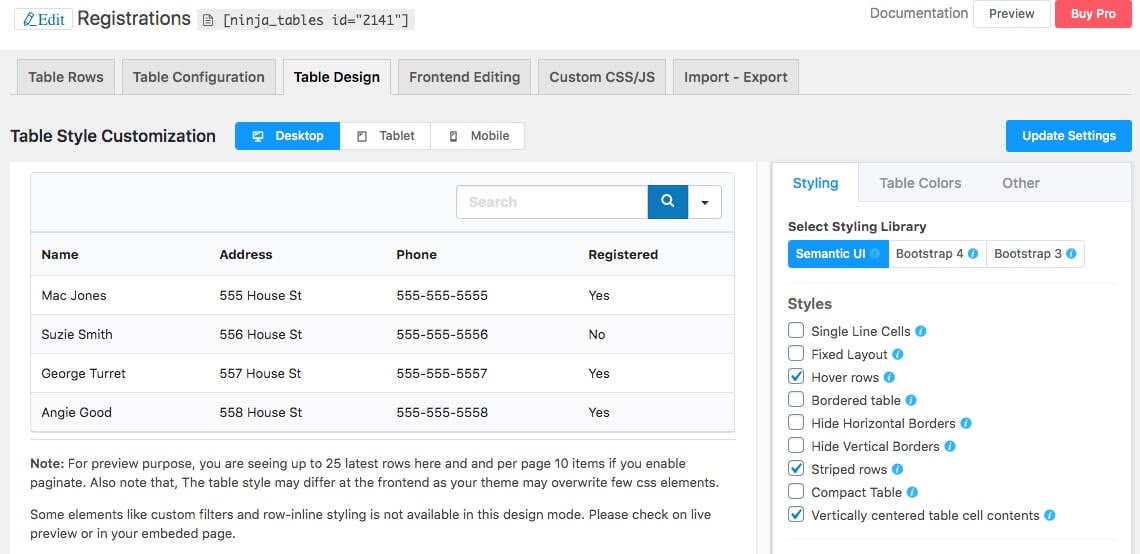Screen dimensions: 1140x554
Task: Go to Custom CSS/JS tab
Action: pyautogui.click(x=602, y=77)
